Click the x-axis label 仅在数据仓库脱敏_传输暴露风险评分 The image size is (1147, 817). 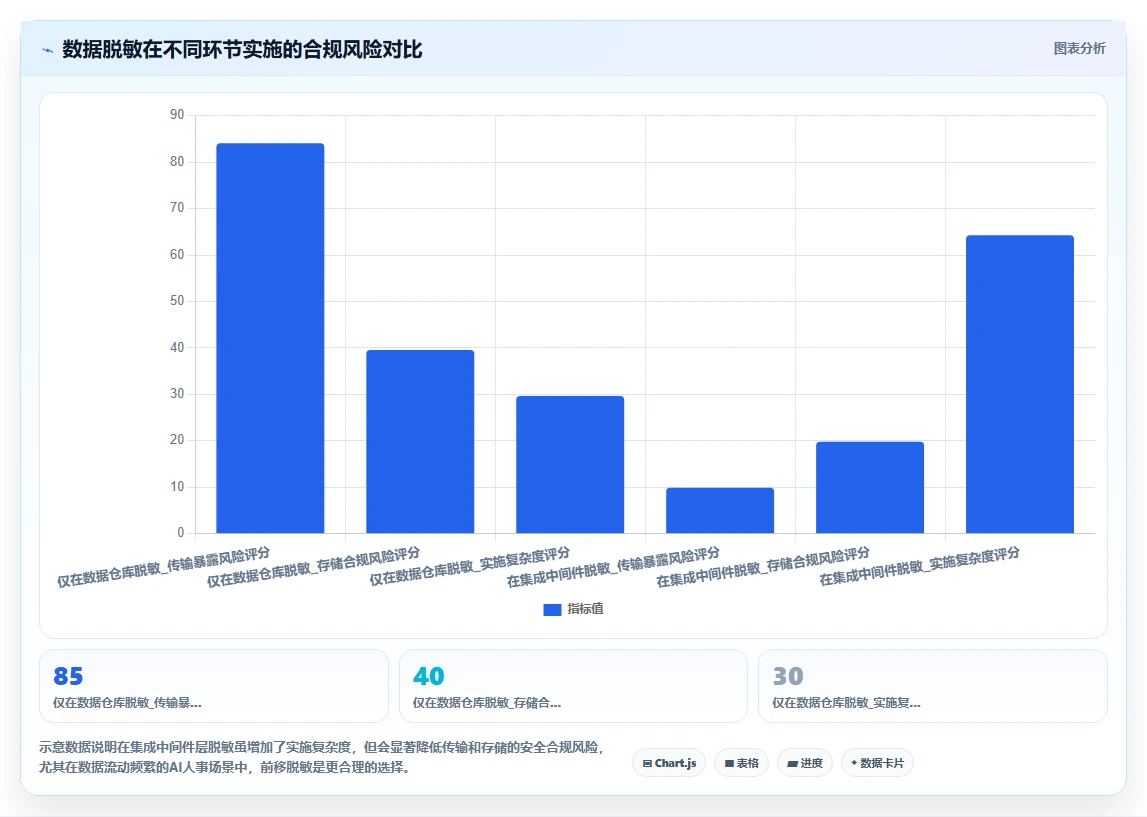pos(164,567)
